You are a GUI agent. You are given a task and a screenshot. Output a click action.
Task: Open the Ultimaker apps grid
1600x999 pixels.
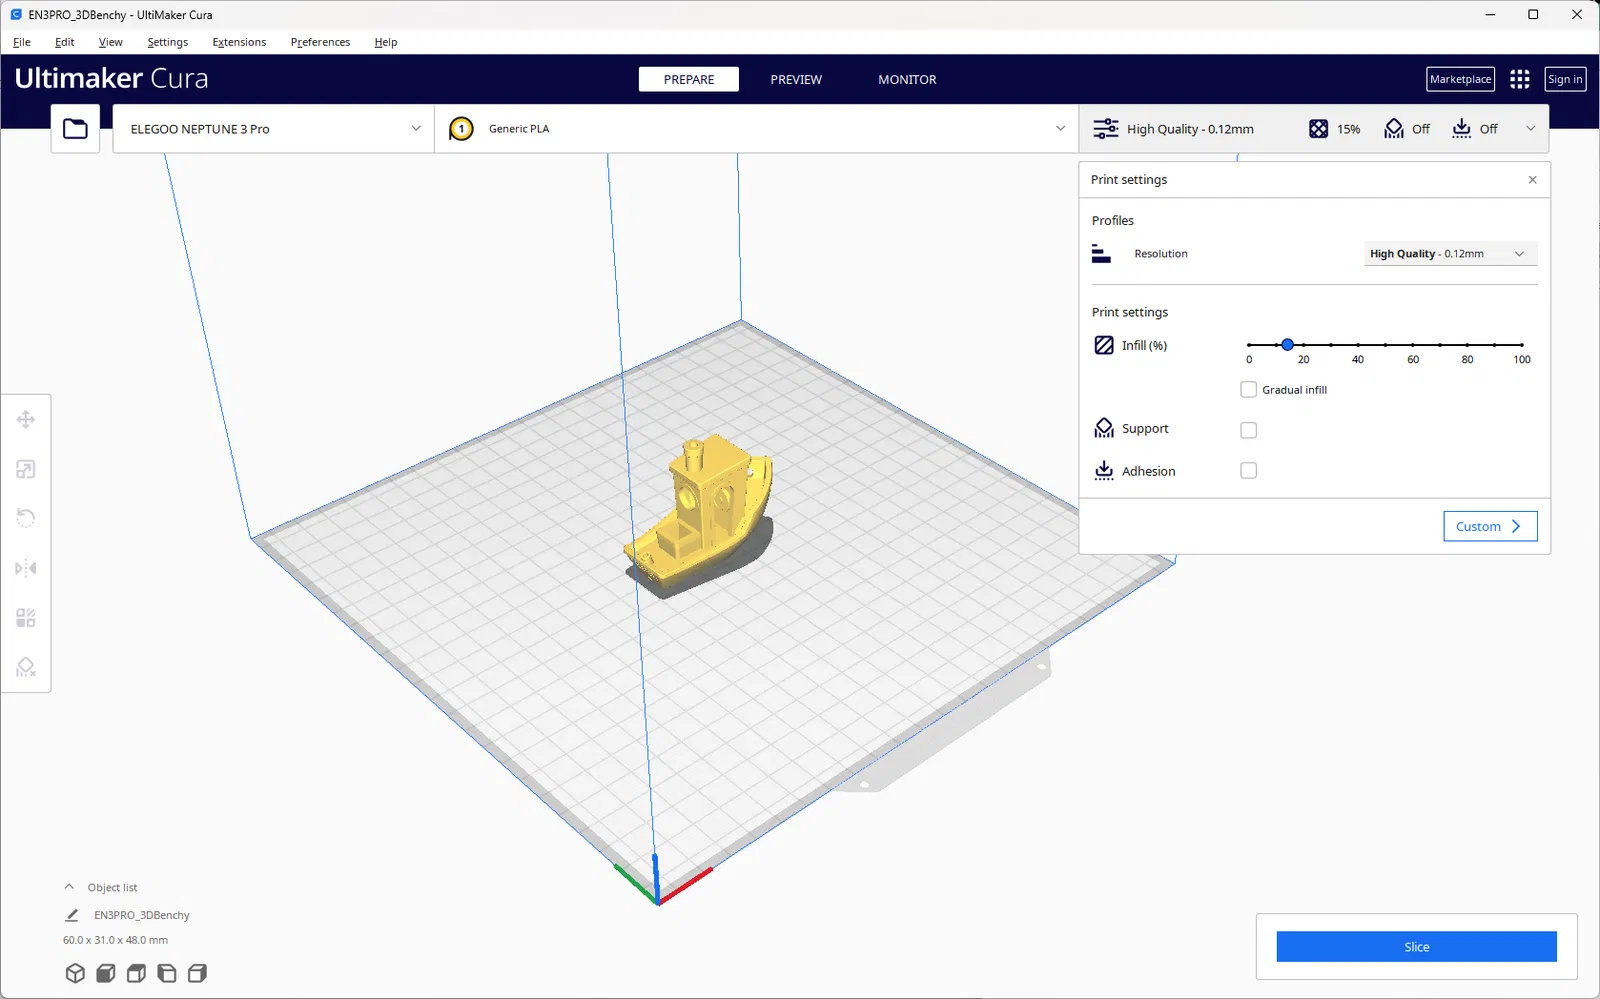1520,79
